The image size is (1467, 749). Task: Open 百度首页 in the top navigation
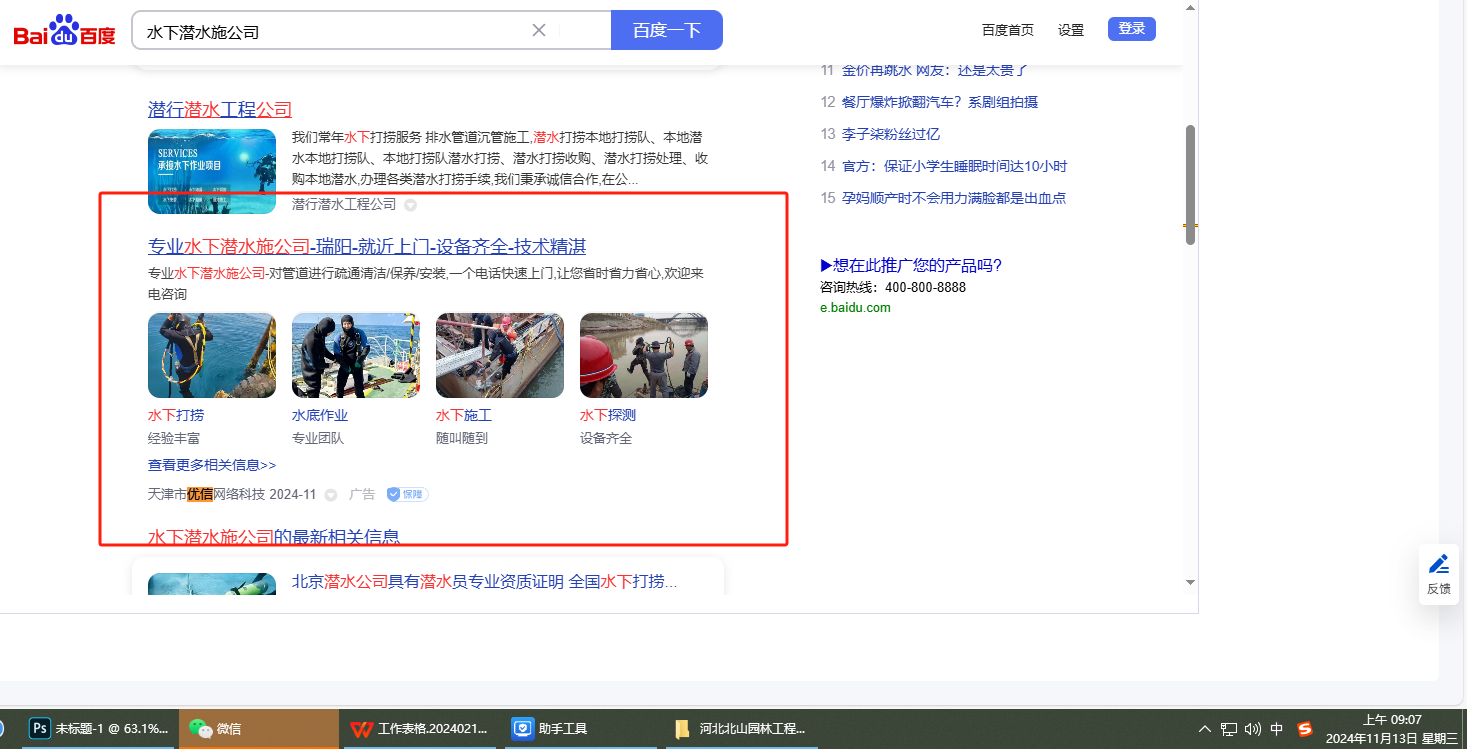pos(1007,30)
